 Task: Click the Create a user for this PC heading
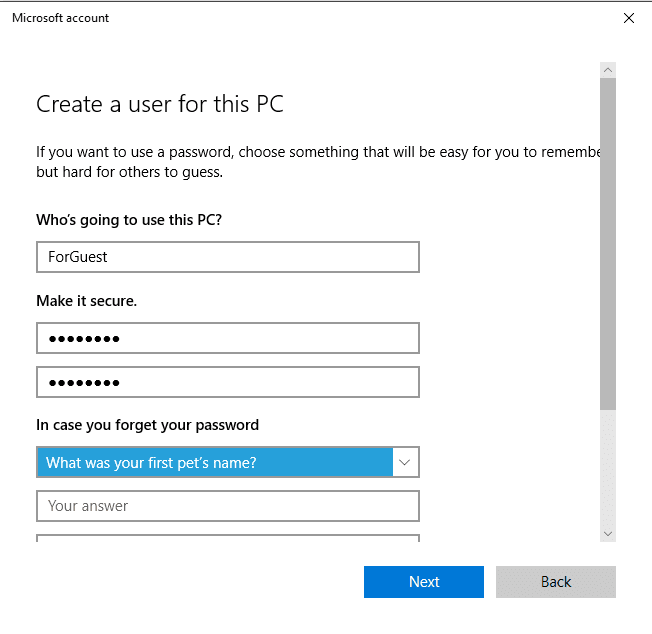[x=160, y=104]
